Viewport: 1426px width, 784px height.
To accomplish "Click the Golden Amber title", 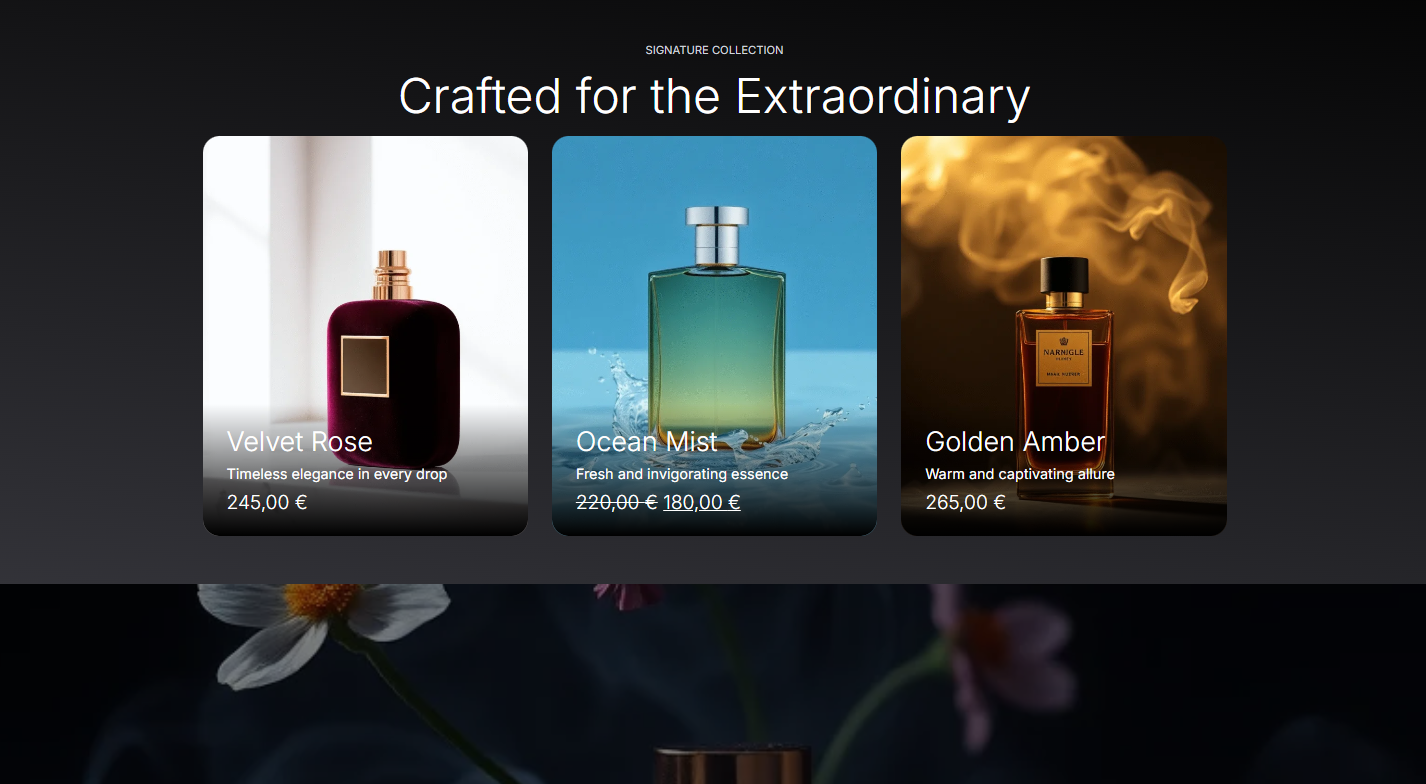I will [x=1015, y=442].
